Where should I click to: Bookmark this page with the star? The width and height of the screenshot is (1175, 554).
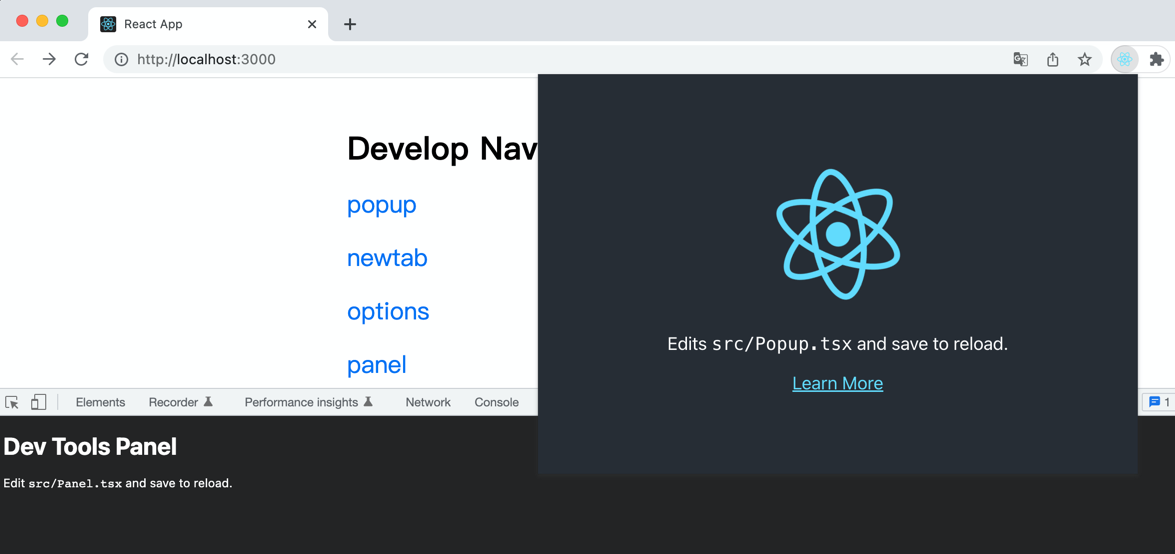[x=1084, y=59]
